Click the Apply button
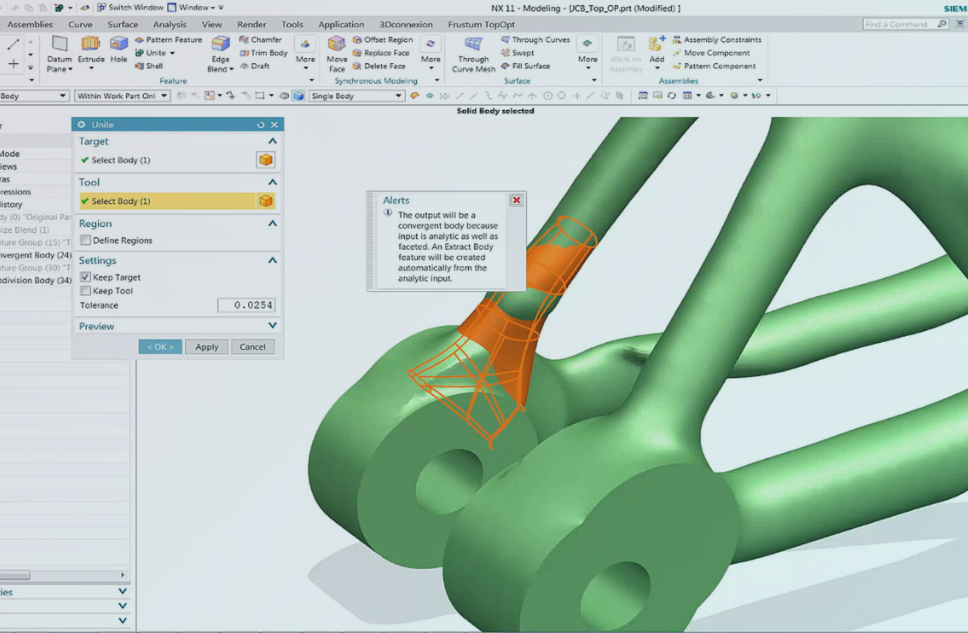Viewport: 968px width, 633px height. click(x=207, y=346)
